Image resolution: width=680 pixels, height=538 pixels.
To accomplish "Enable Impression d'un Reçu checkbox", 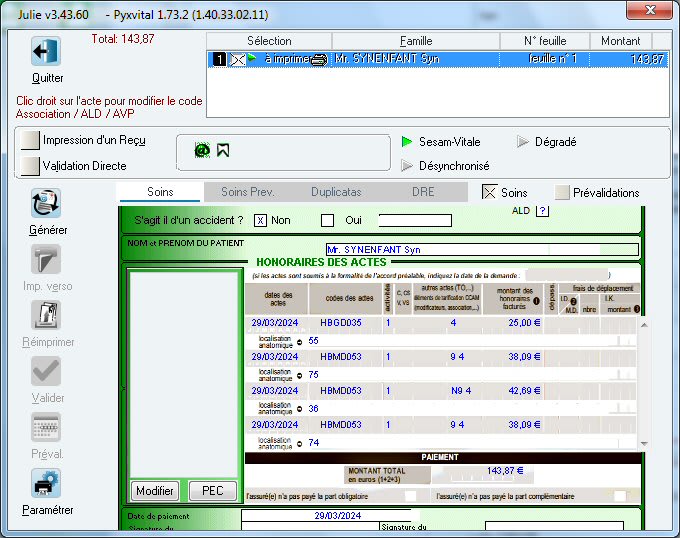I will pos(30,140).
